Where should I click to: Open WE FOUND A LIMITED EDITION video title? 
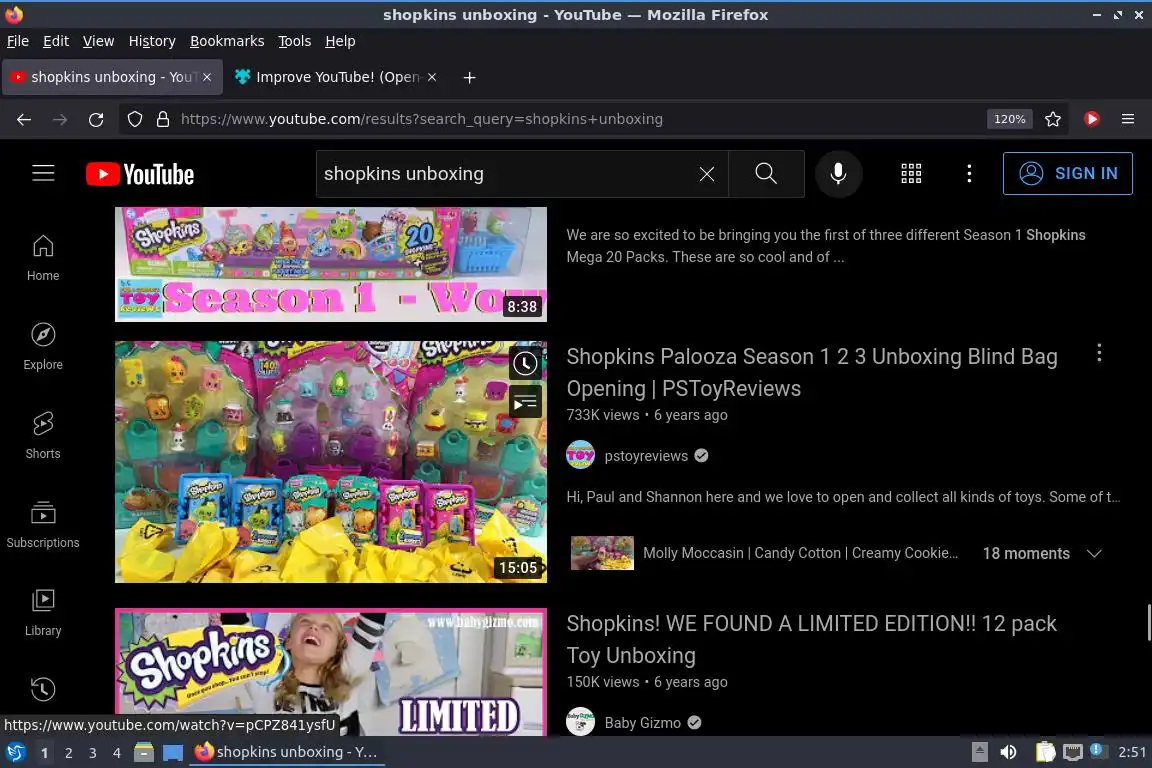(x=811, y=639)
